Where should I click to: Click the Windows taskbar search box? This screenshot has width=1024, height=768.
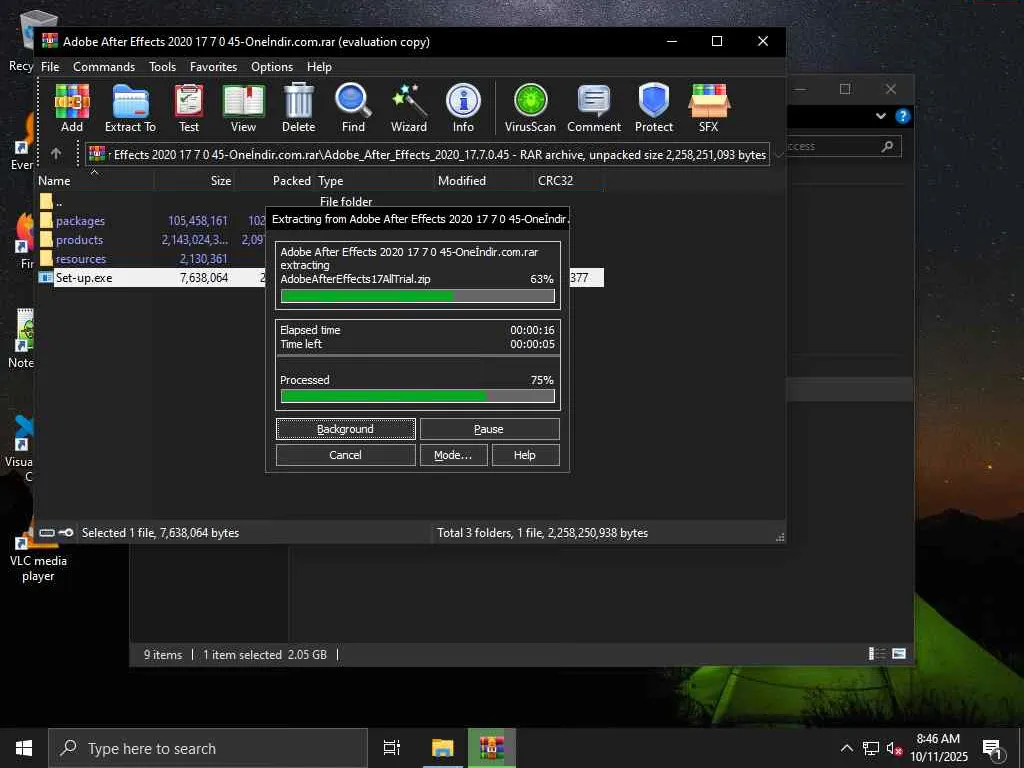[208, 748]
